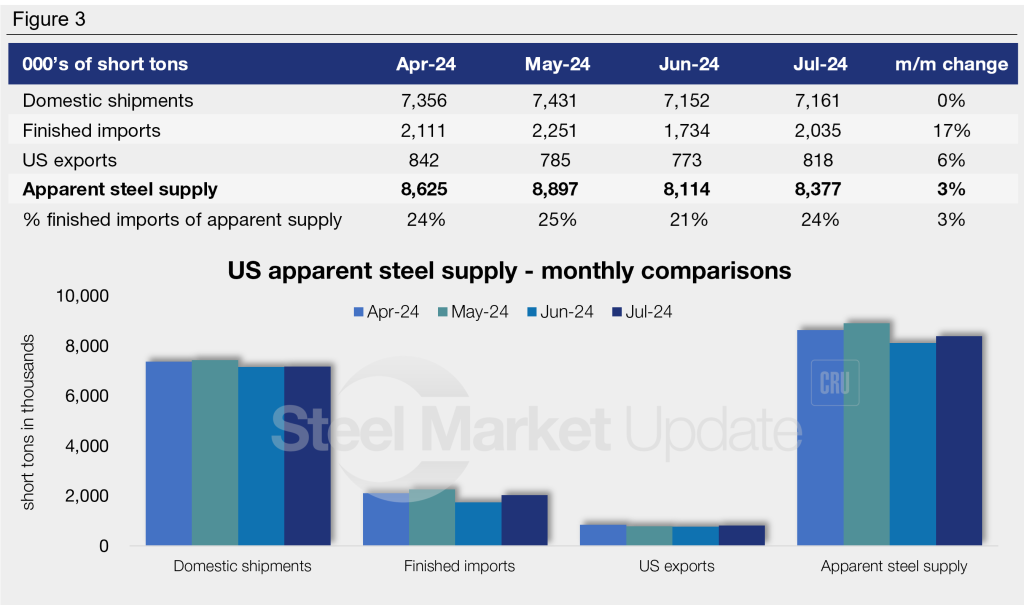The image size is (1024, 605).
Task: Click the Apr-24 legend color swatch
Action: [x=359, y=312]
